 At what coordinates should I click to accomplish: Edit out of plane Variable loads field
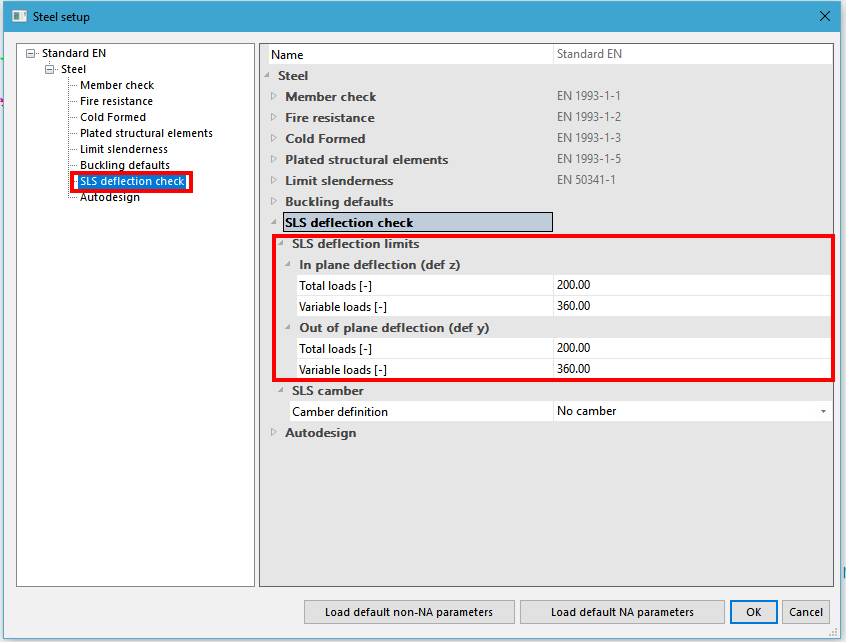[690, 369]
